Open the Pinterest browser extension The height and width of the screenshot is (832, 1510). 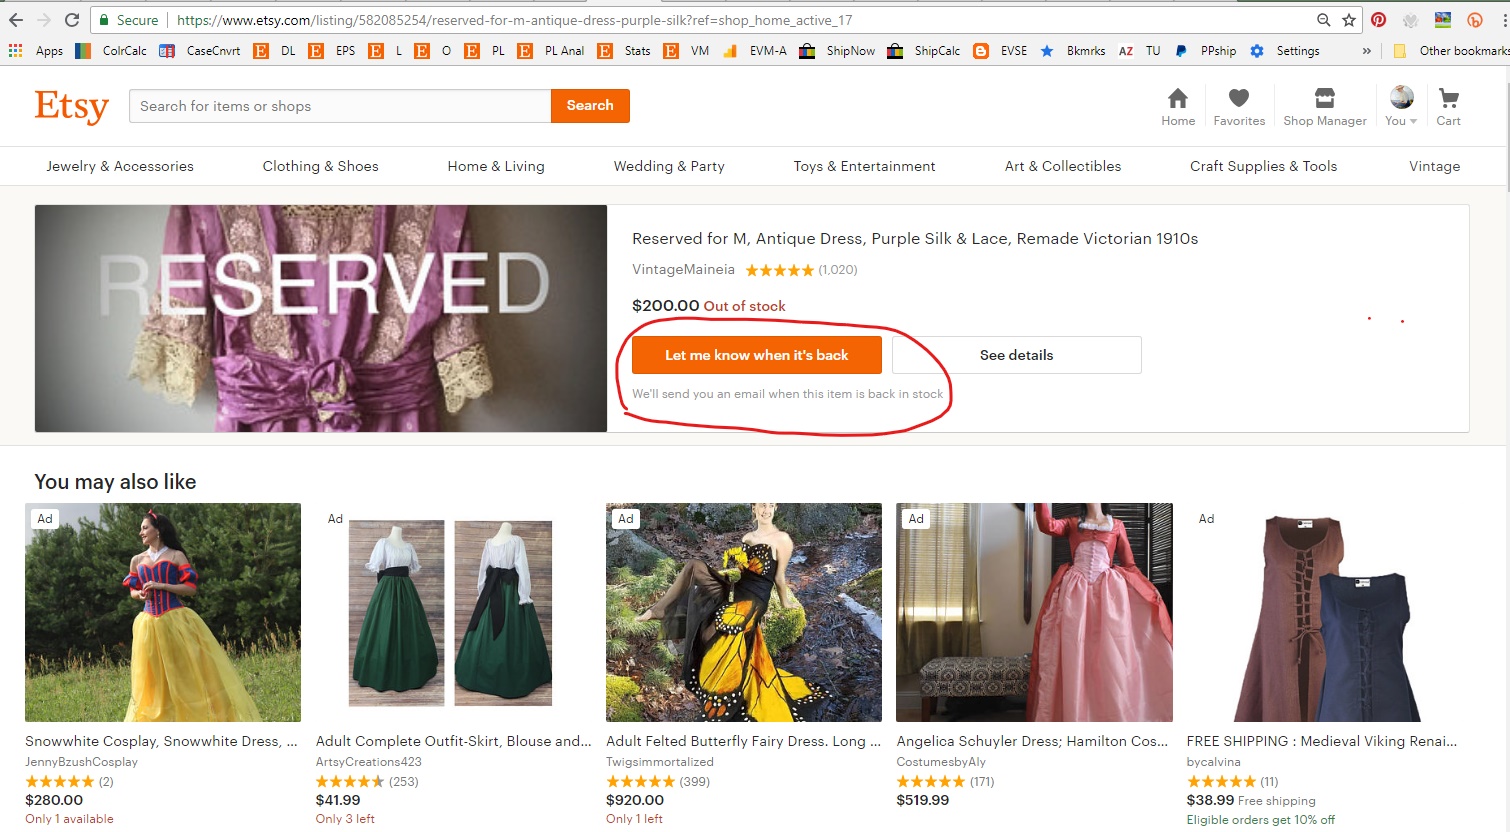[x=1378, y=19]
